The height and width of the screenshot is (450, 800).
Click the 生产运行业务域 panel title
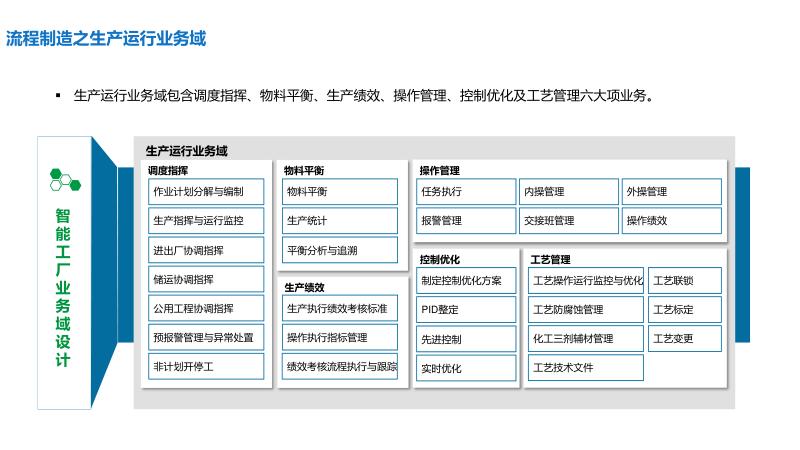coord(187,151)
